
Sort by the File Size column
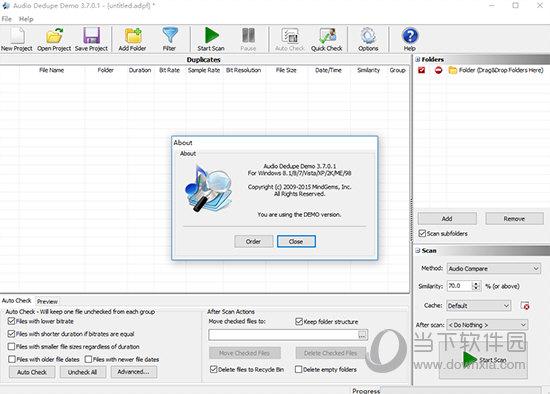[x=286, y=70]
